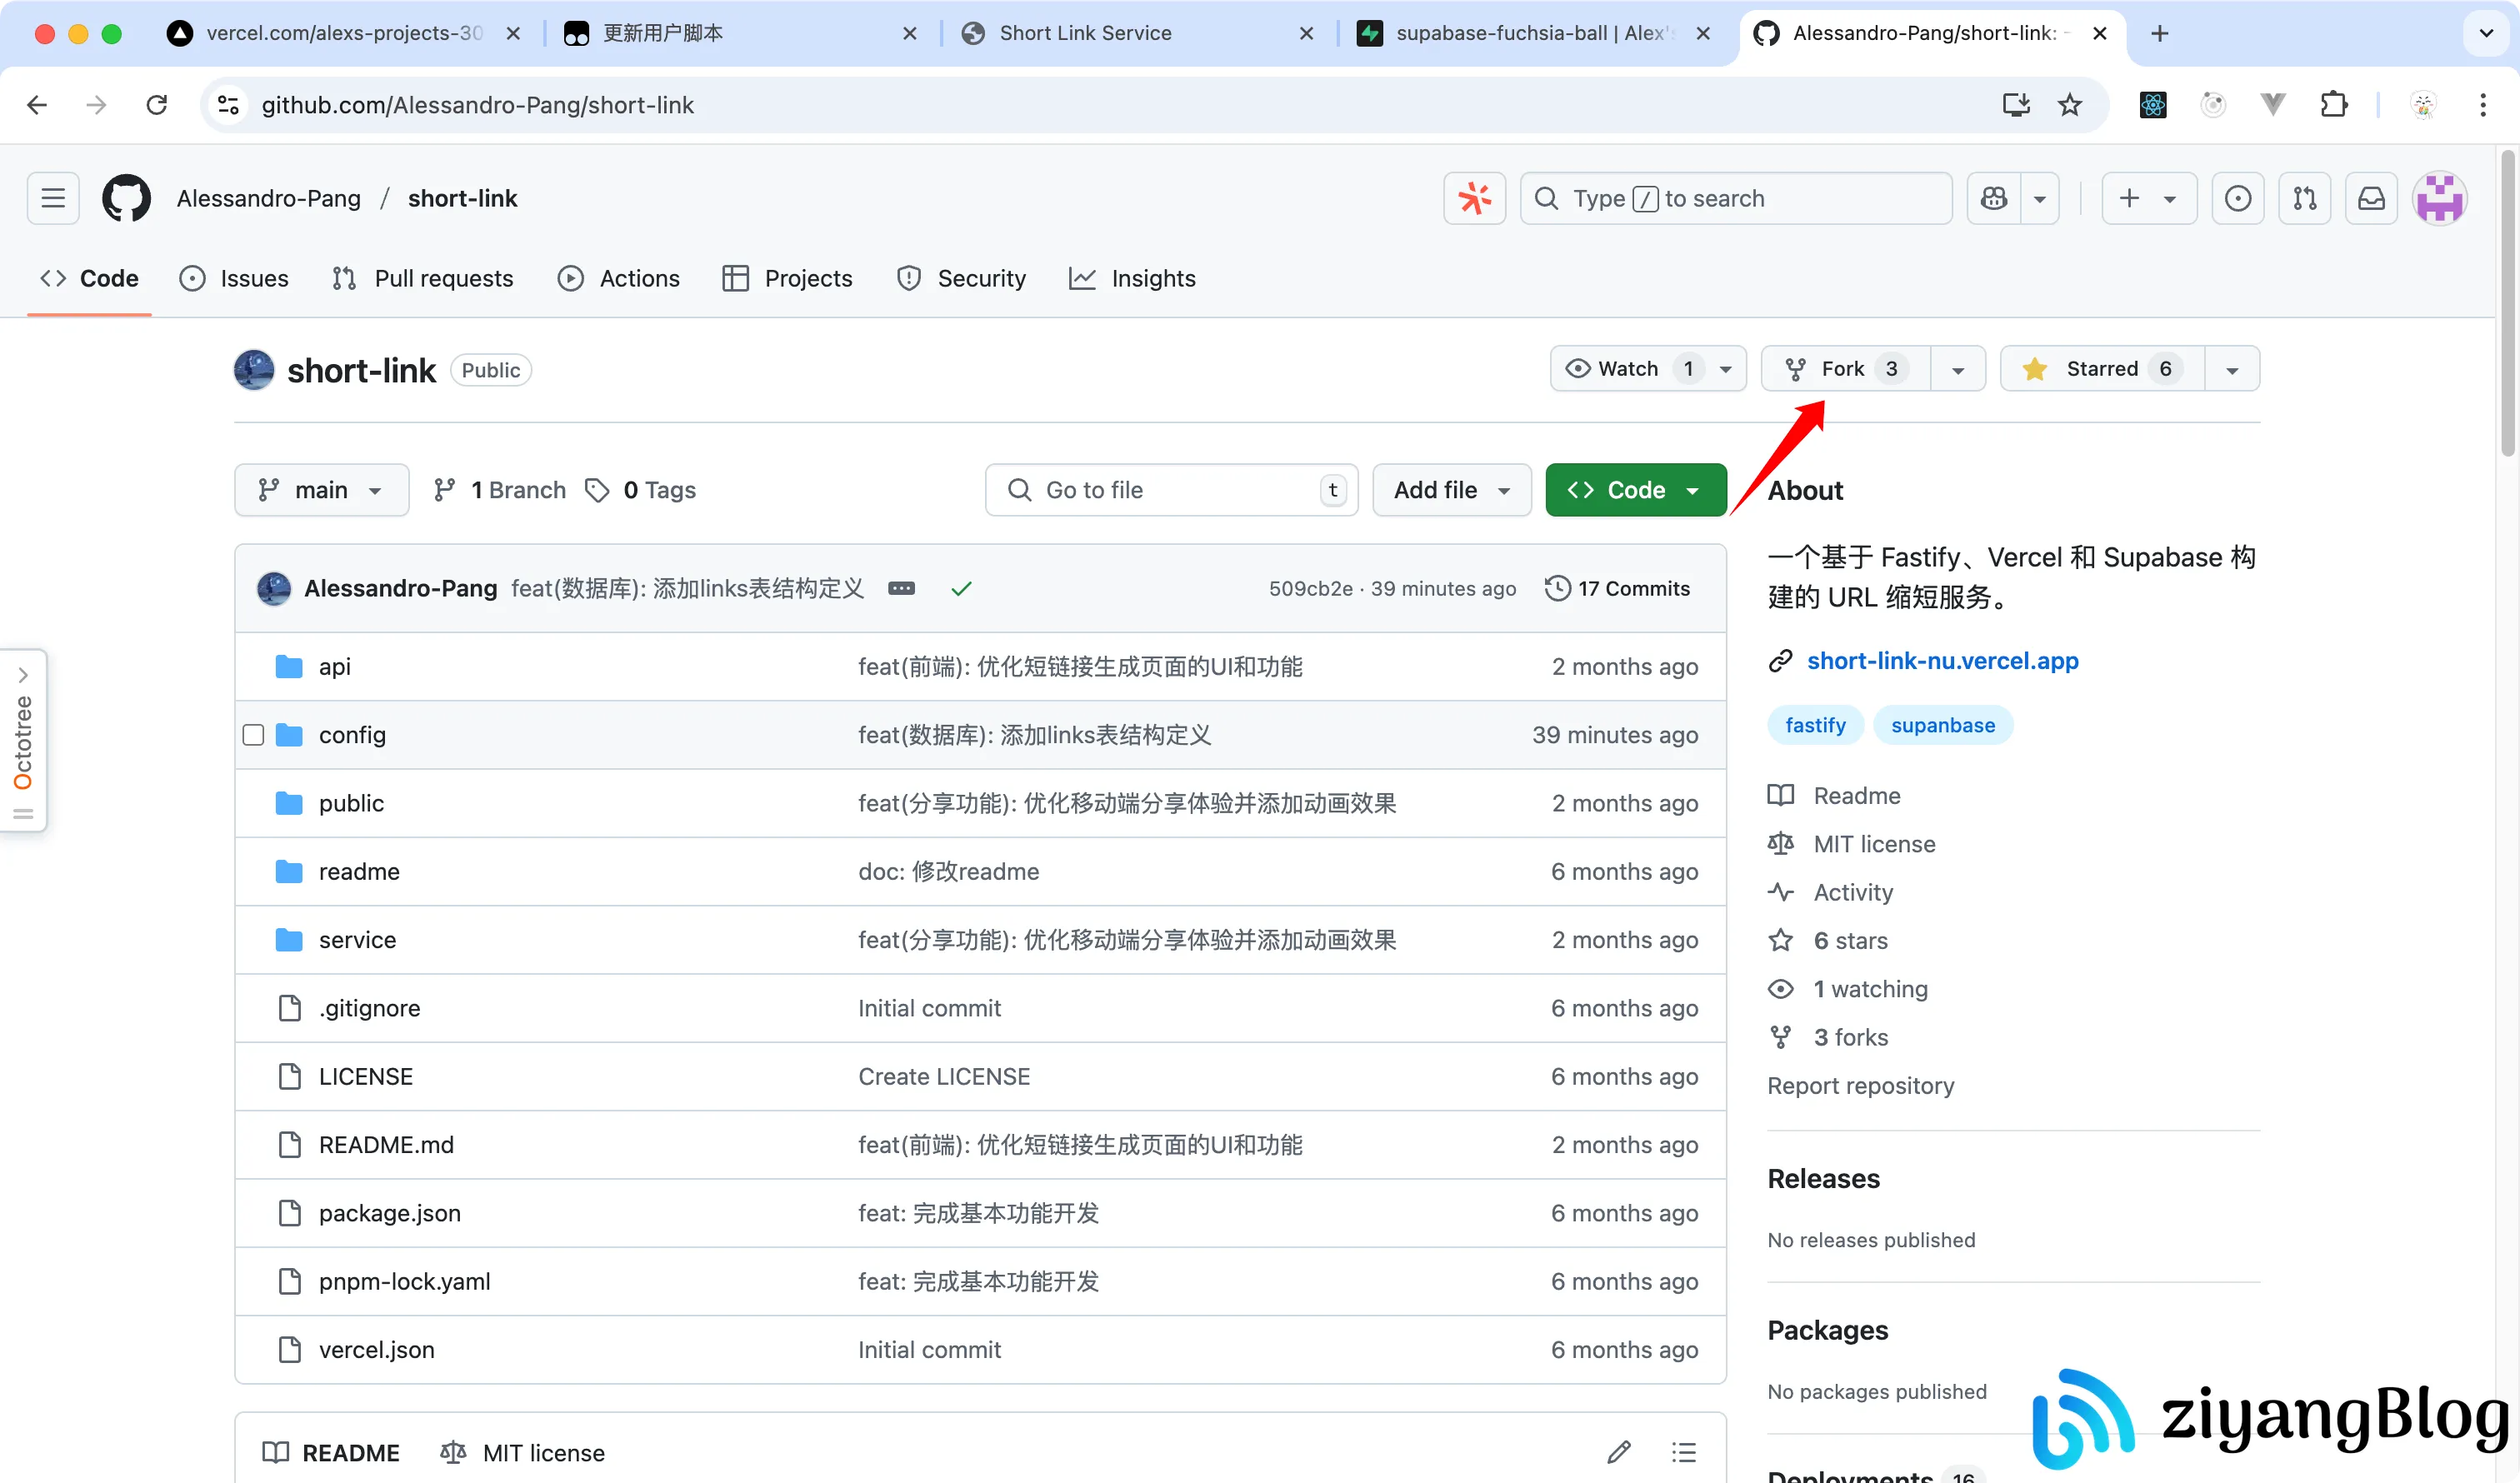Screen dimensions: 2520x1483
Task: Jump to Readme from About sidebar
Action: point(1856,795)
